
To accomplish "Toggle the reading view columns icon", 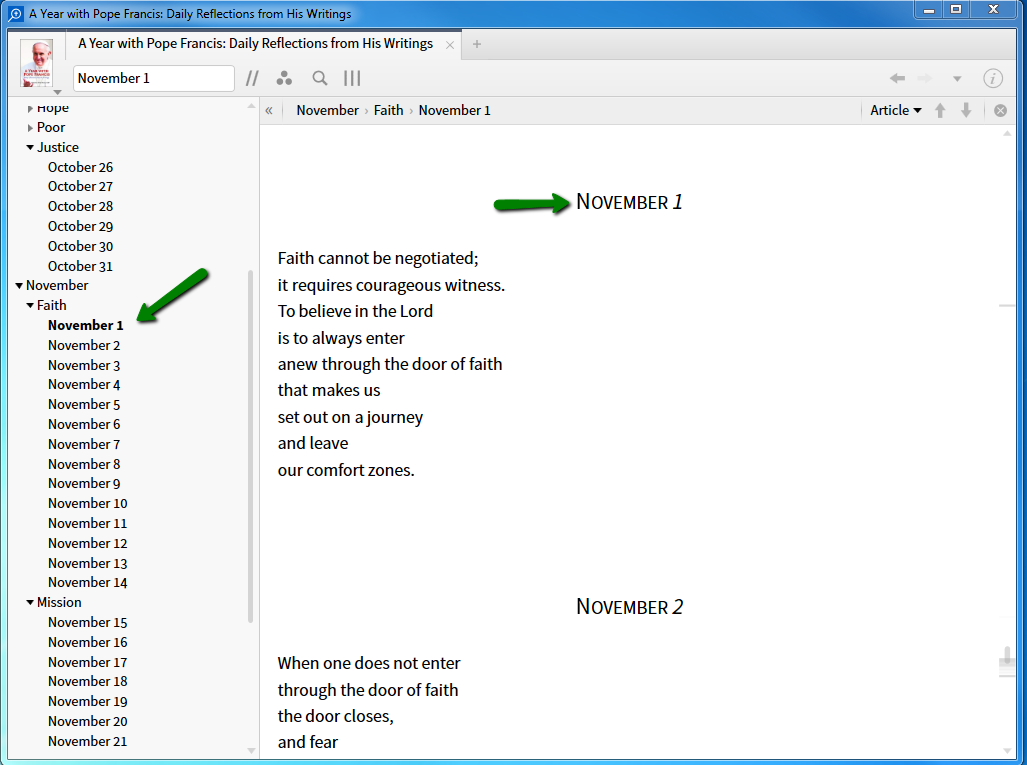I will [x=352, y=79].
